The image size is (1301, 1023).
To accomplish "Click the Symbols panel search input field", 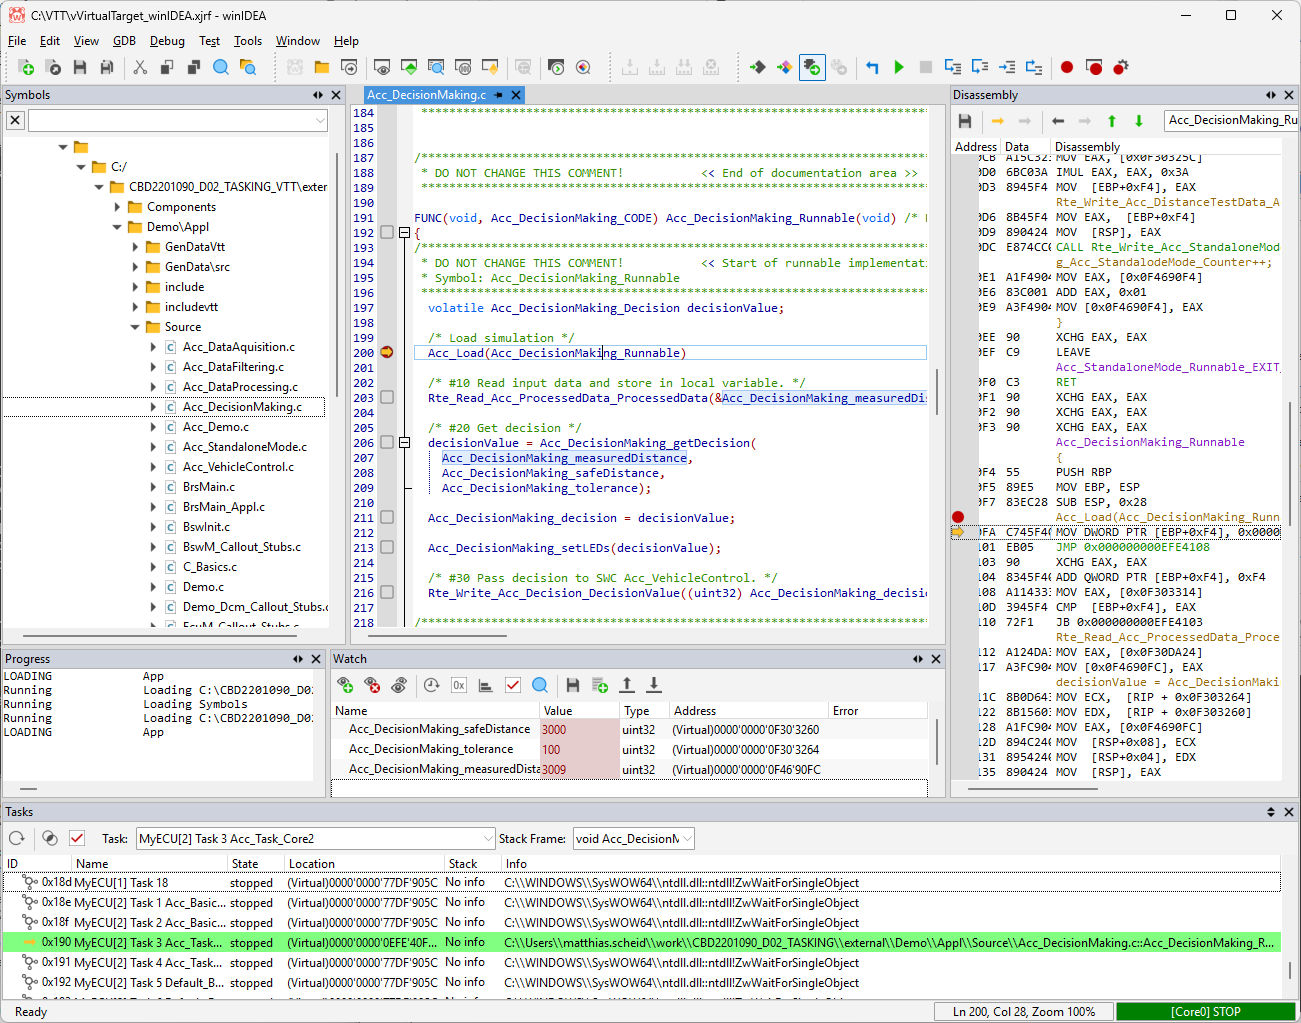I will pos(170,121).
